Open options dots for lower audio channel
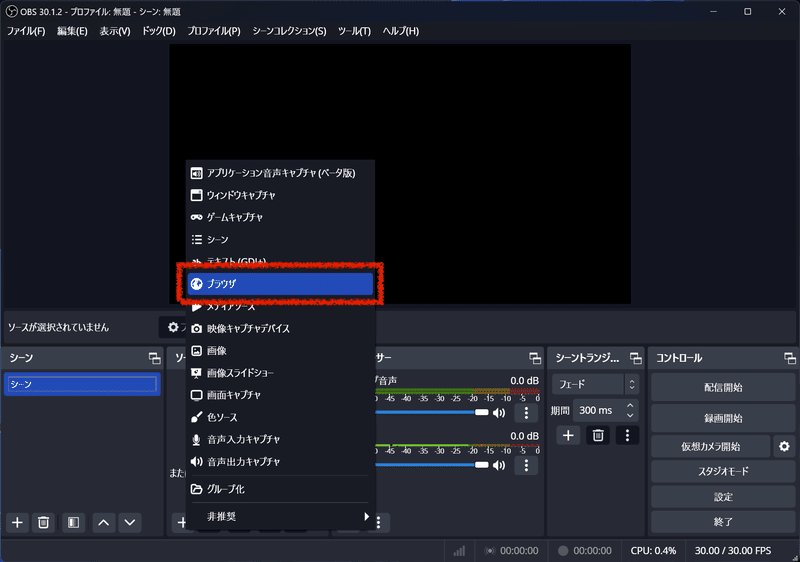 527,465
